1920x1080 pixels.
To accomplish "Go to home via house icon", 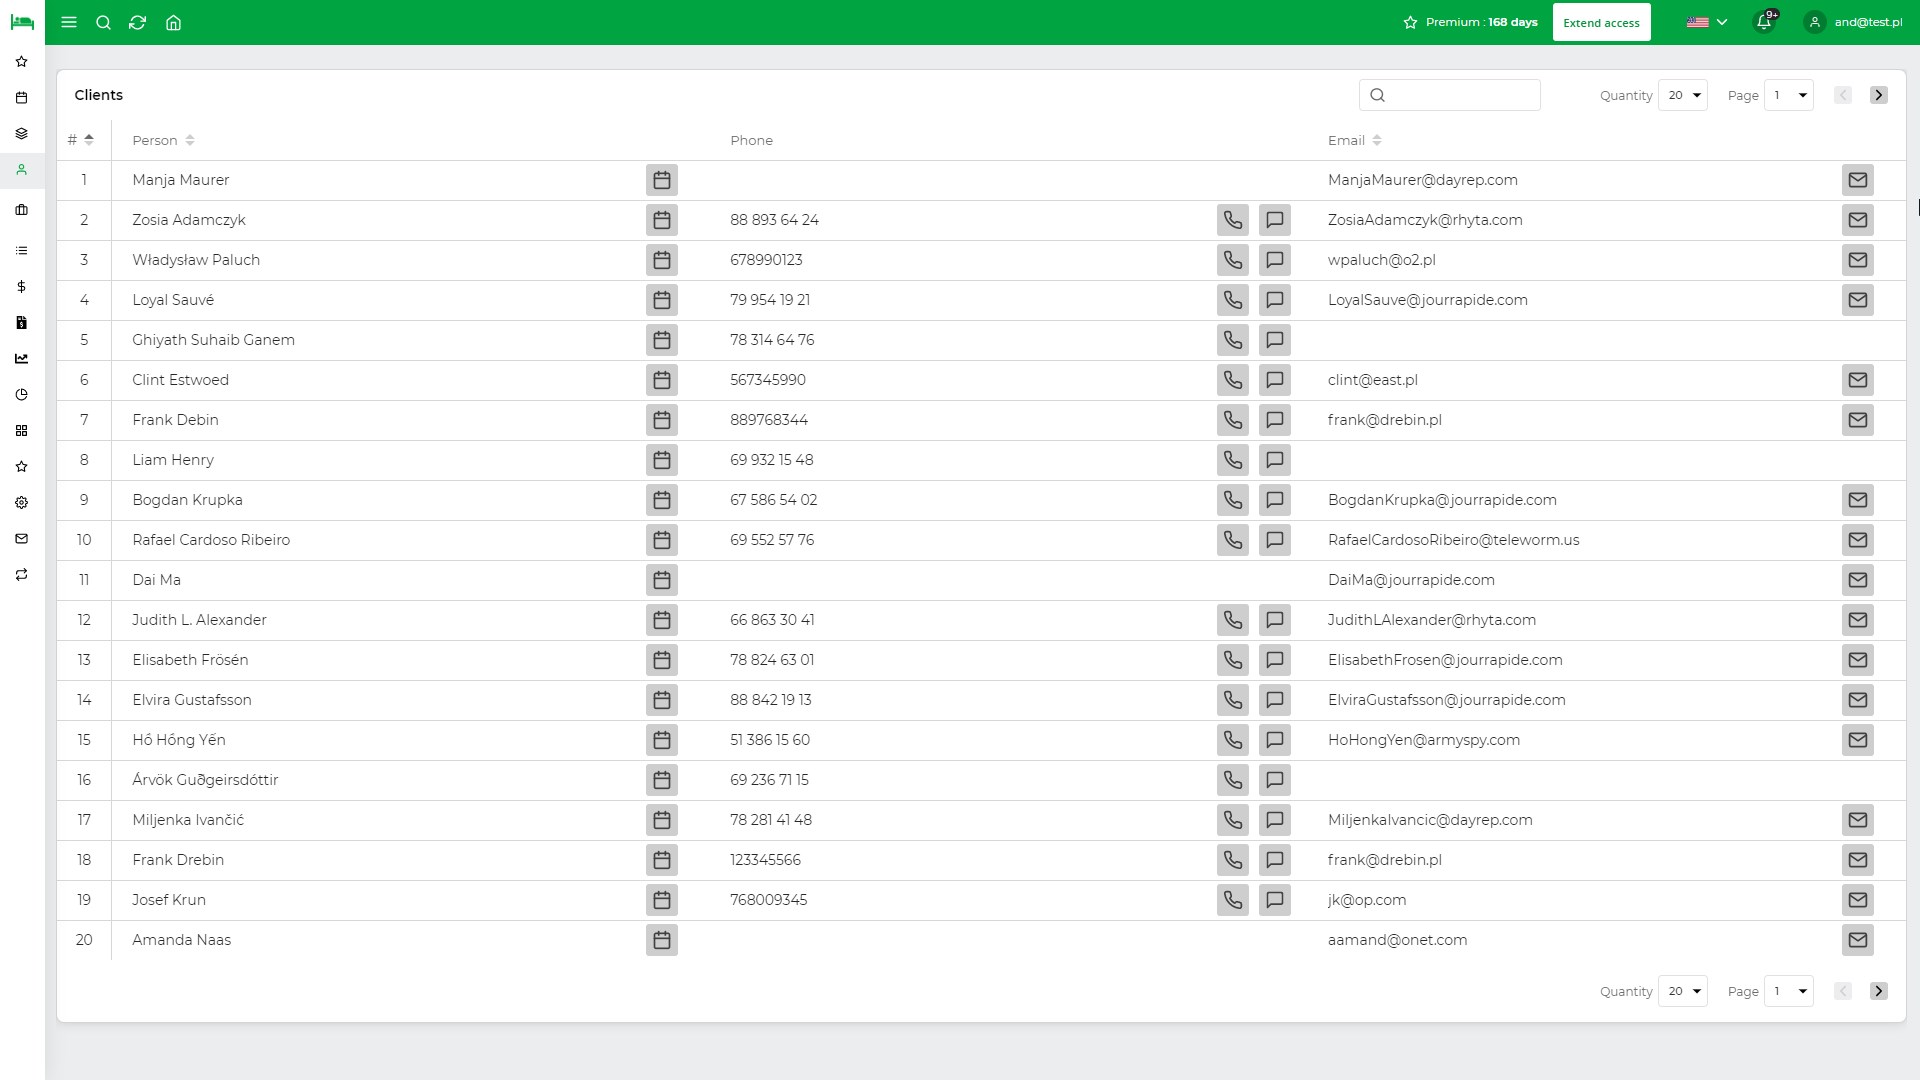I will [x=173, y=22].
